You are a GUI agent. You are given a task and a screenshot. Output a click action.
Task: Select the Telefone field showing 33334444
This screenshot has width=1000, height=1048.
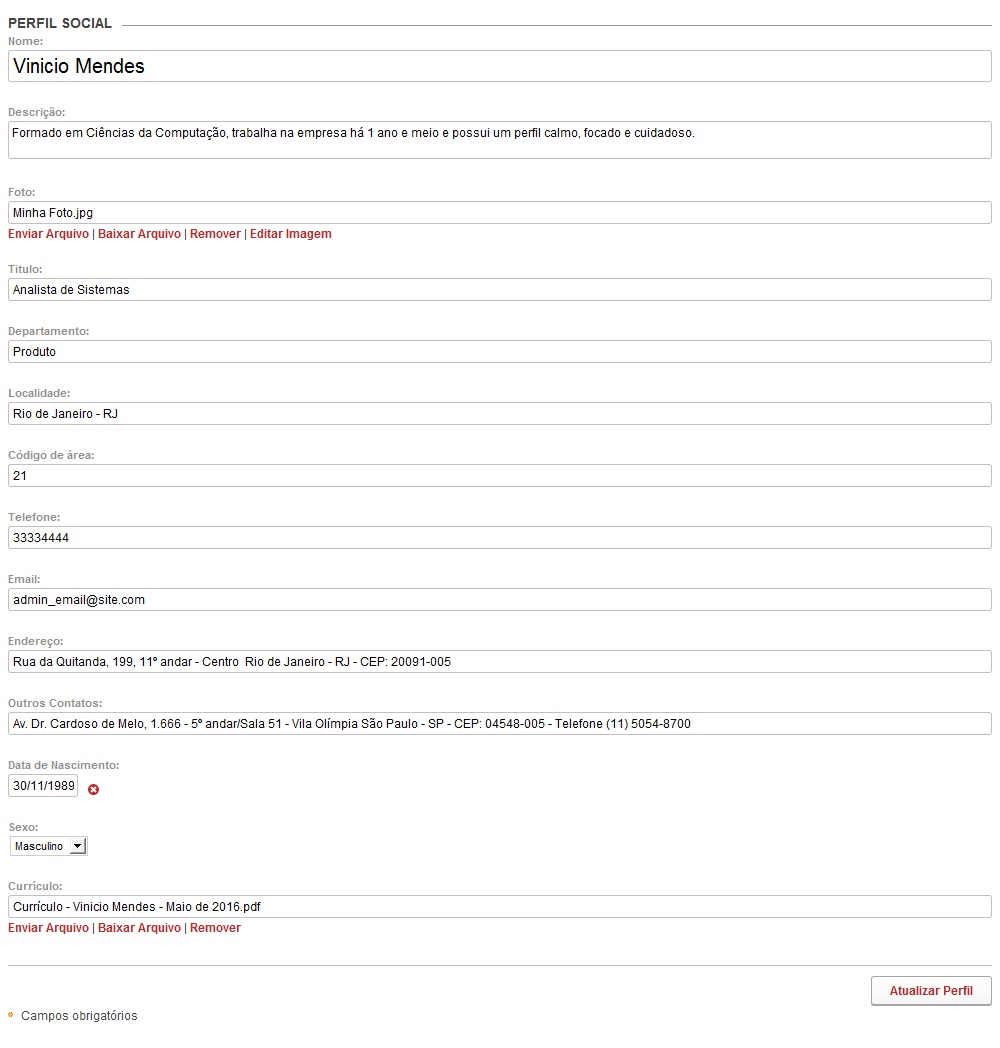(500, 537)
